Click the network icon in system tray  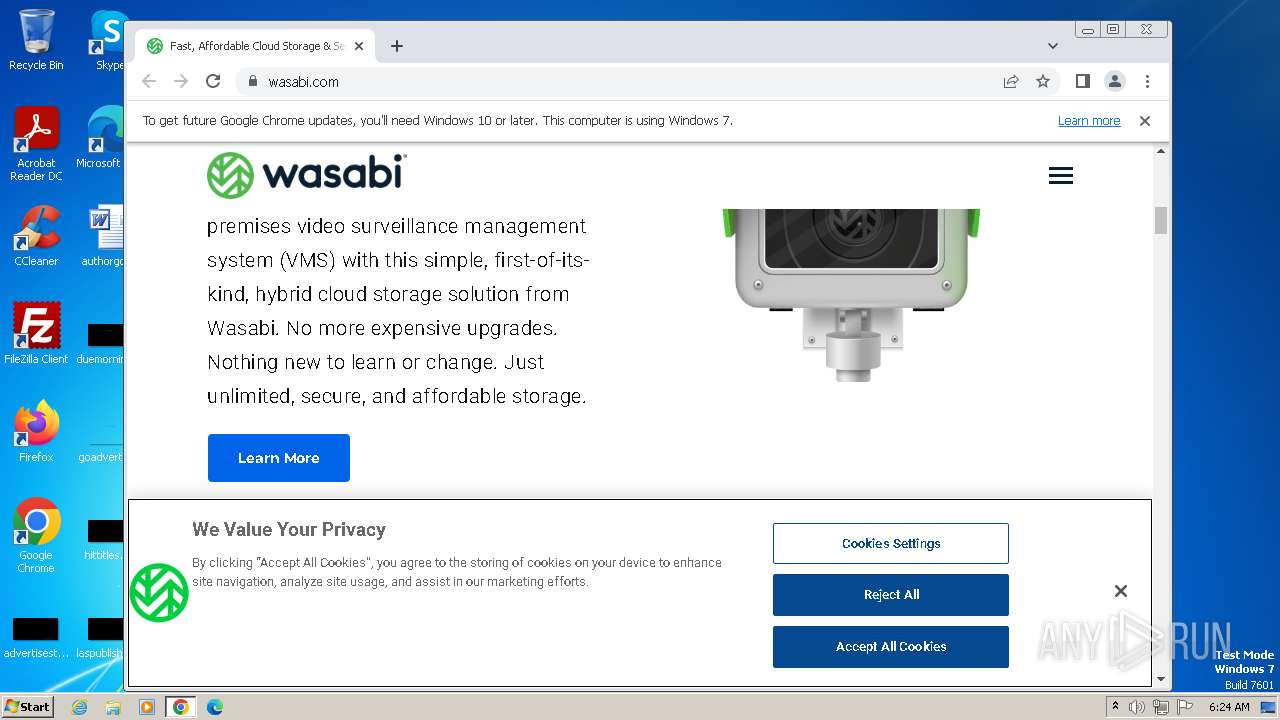click(1161, 707)
